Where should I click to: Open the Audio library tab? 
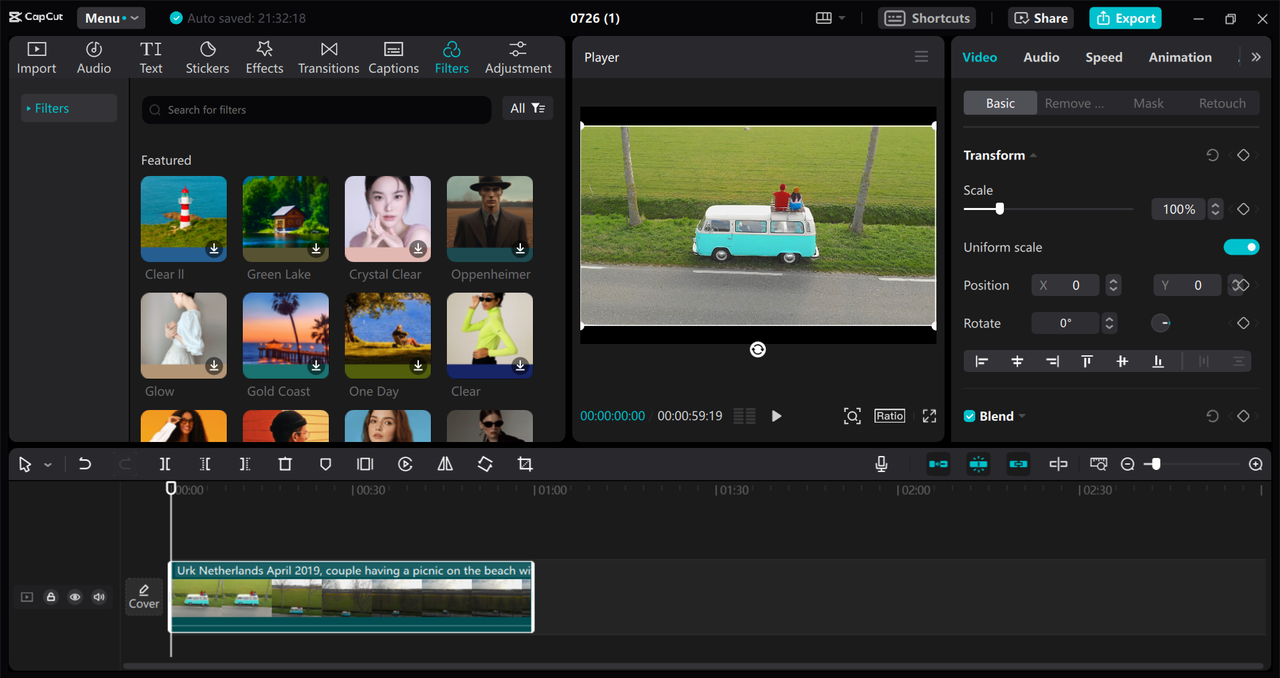(x=94, y=58)
